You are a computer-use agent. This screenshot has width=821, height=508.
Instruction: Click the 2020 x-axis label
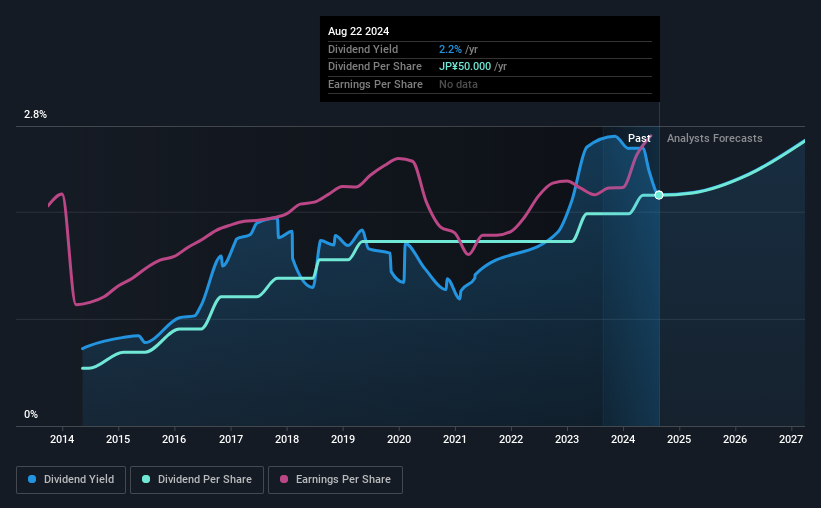(x=399, y=439)
